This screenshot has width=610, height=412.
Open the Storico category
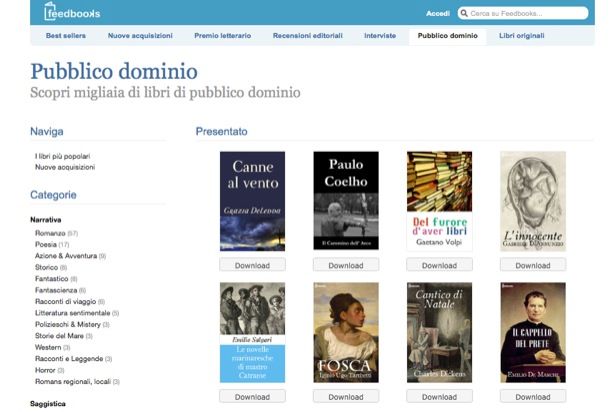(x=46, y=267)
